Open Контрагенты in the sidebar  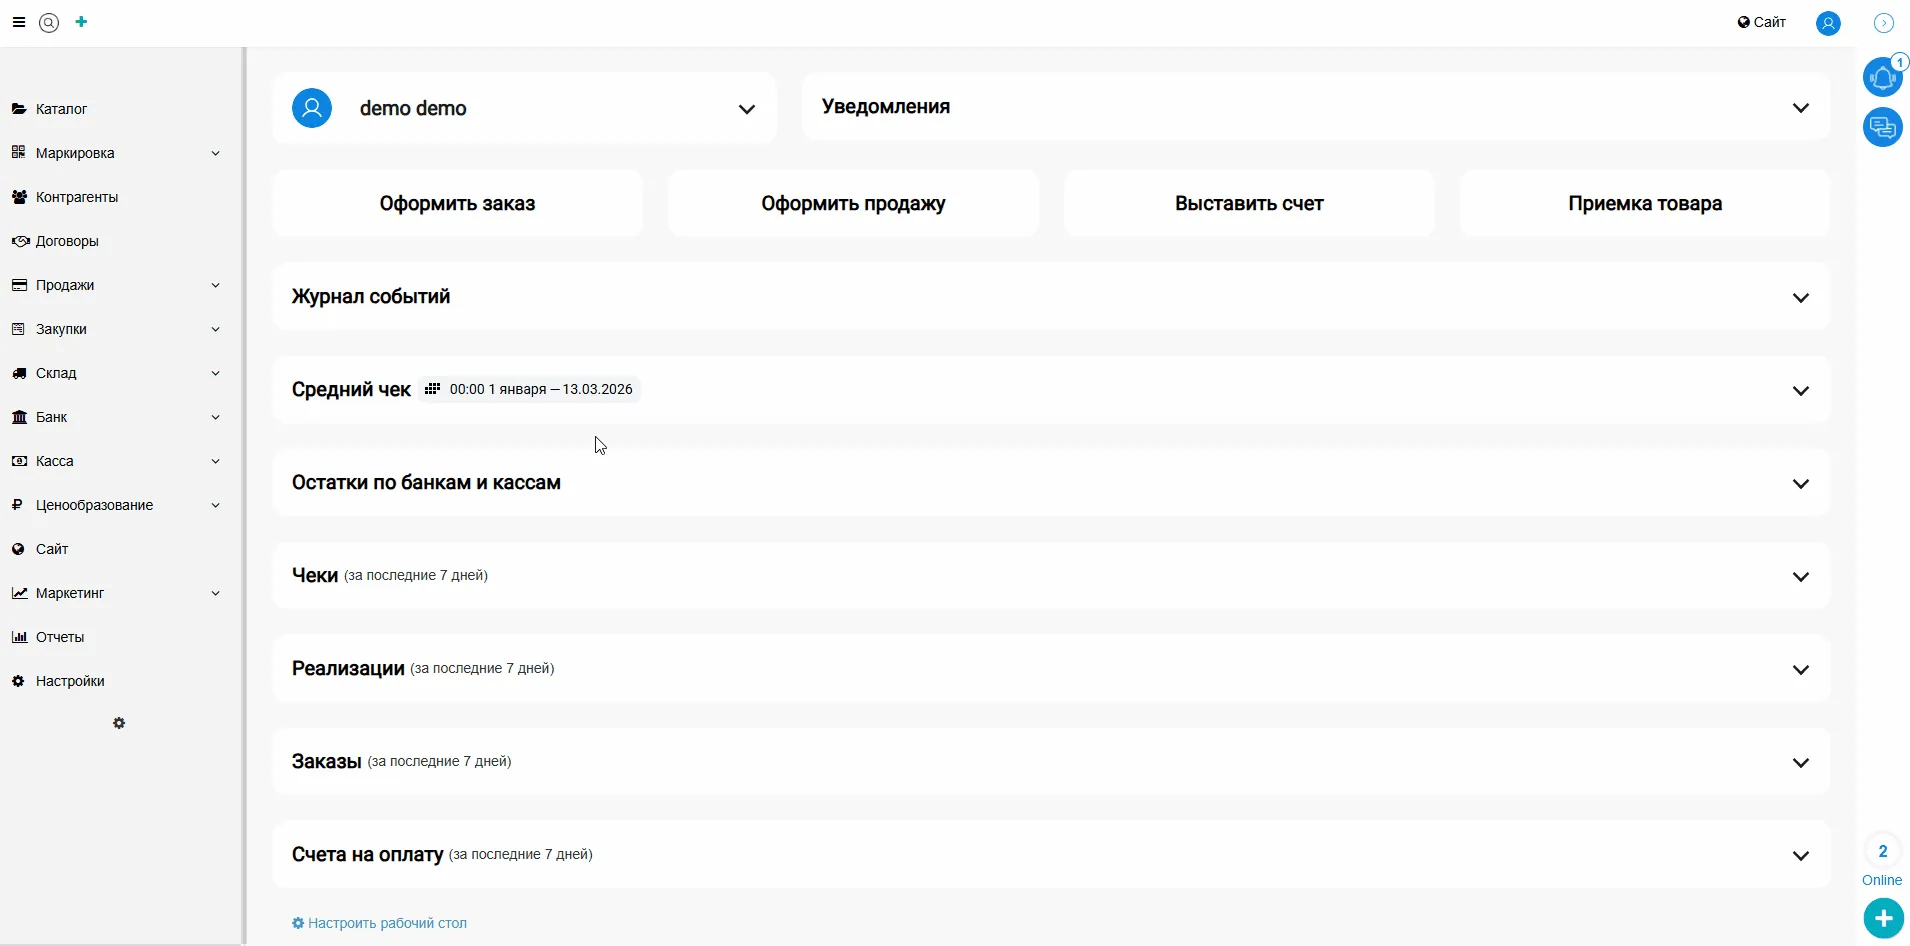coord(77,197)
